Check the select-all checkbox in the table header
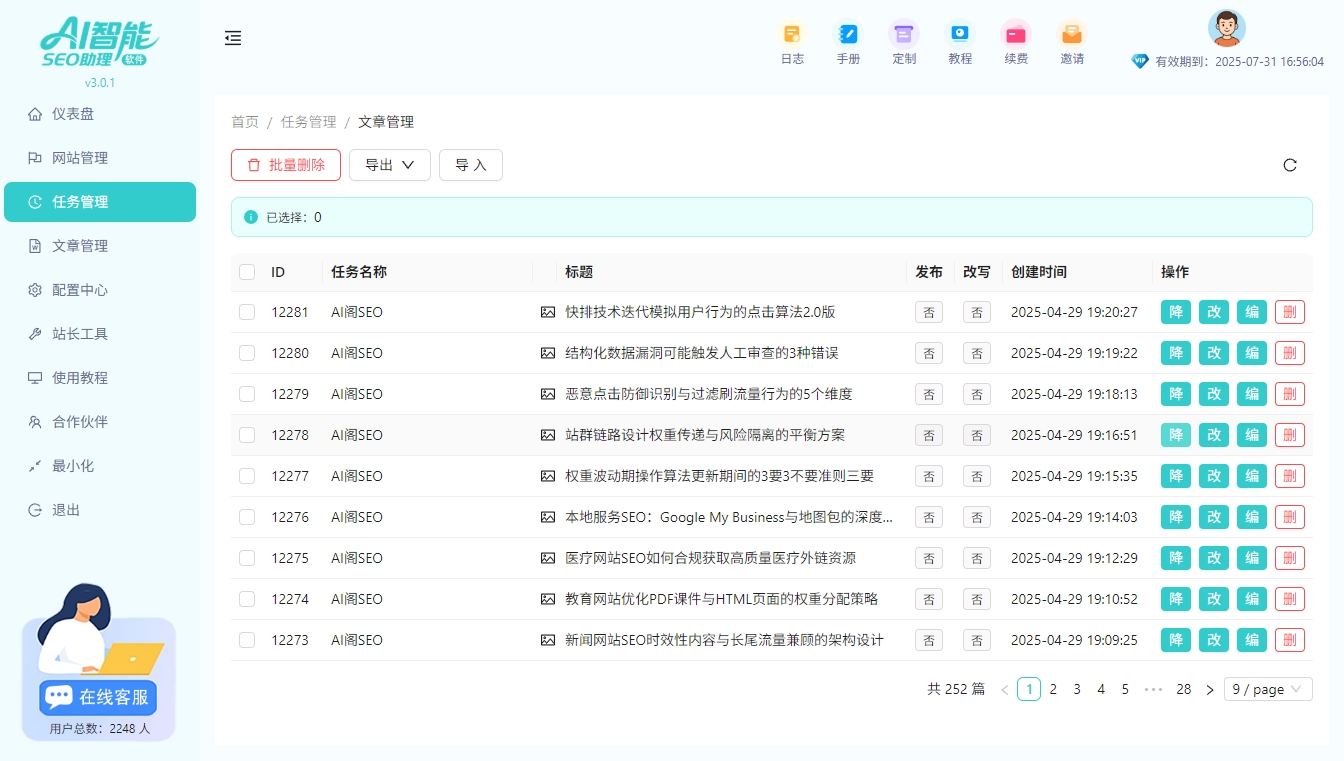 point(246,271)
